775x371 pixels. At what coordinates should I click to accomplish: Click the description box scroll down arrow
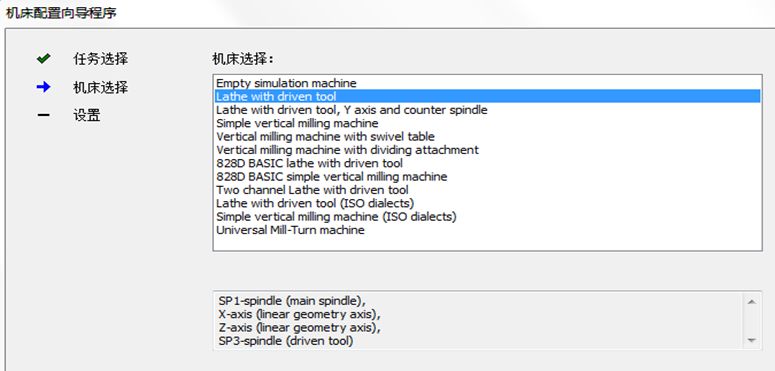click(x=751, y=340)
